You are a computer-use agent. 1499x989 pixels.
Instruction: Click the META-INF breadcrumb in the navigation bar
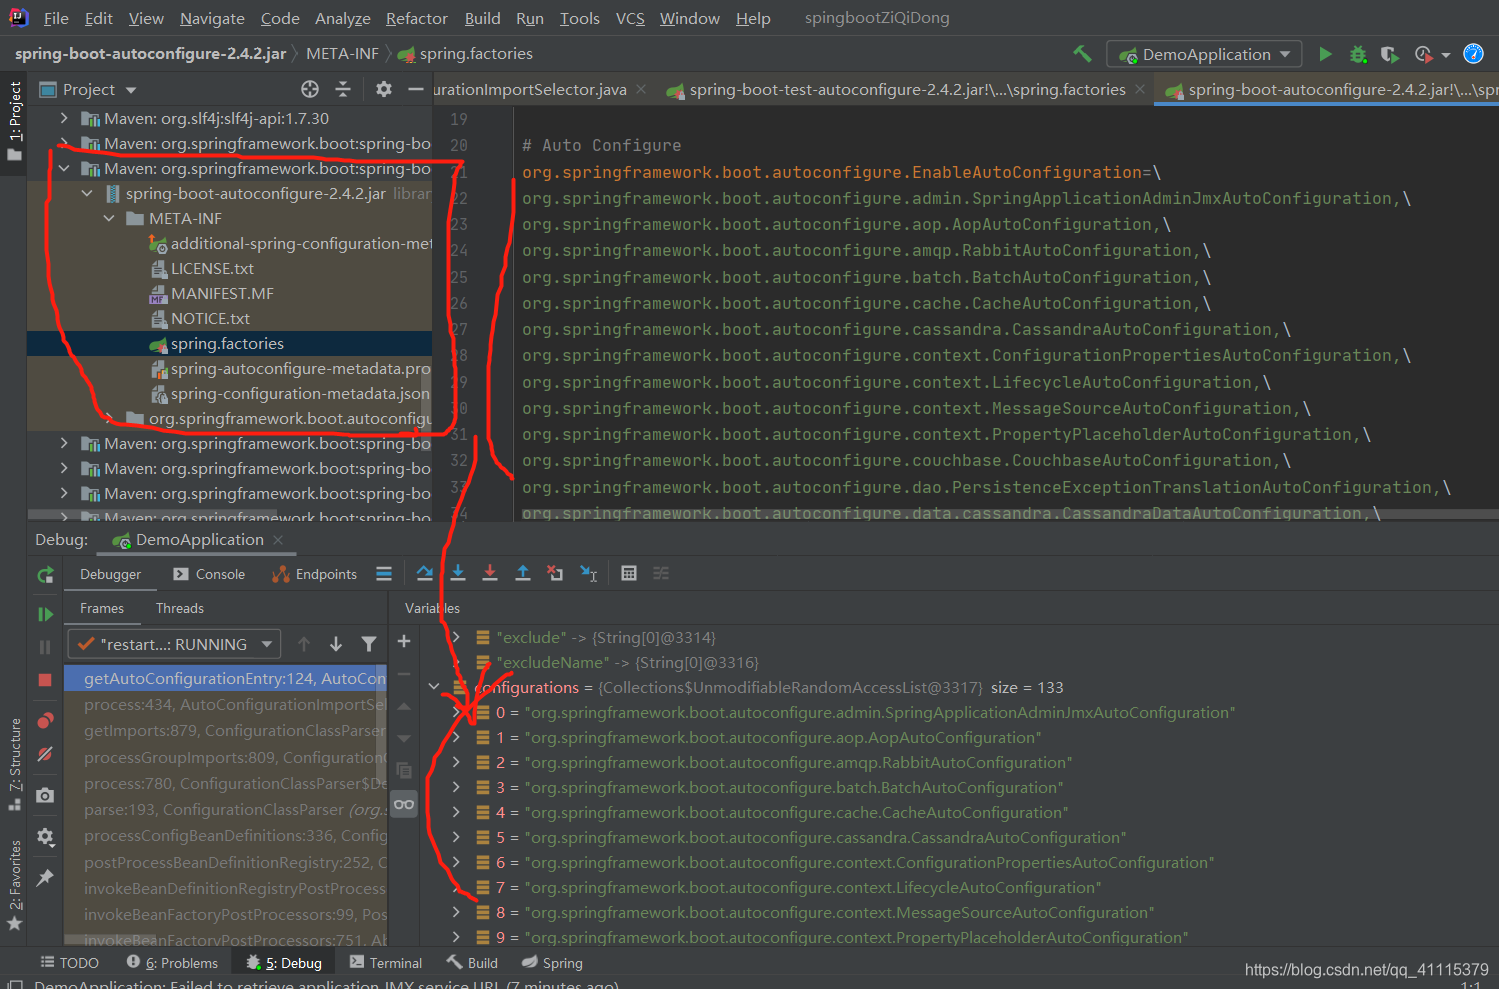(x=342, y=54)
